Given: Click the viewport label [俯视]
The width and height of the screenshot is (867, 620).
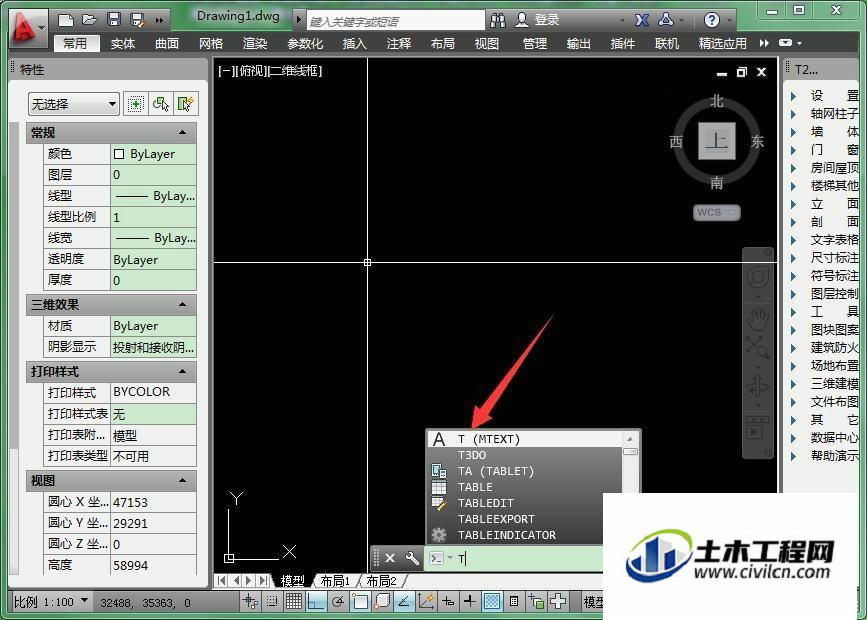Looking at the screenshot, I should 253,71.
